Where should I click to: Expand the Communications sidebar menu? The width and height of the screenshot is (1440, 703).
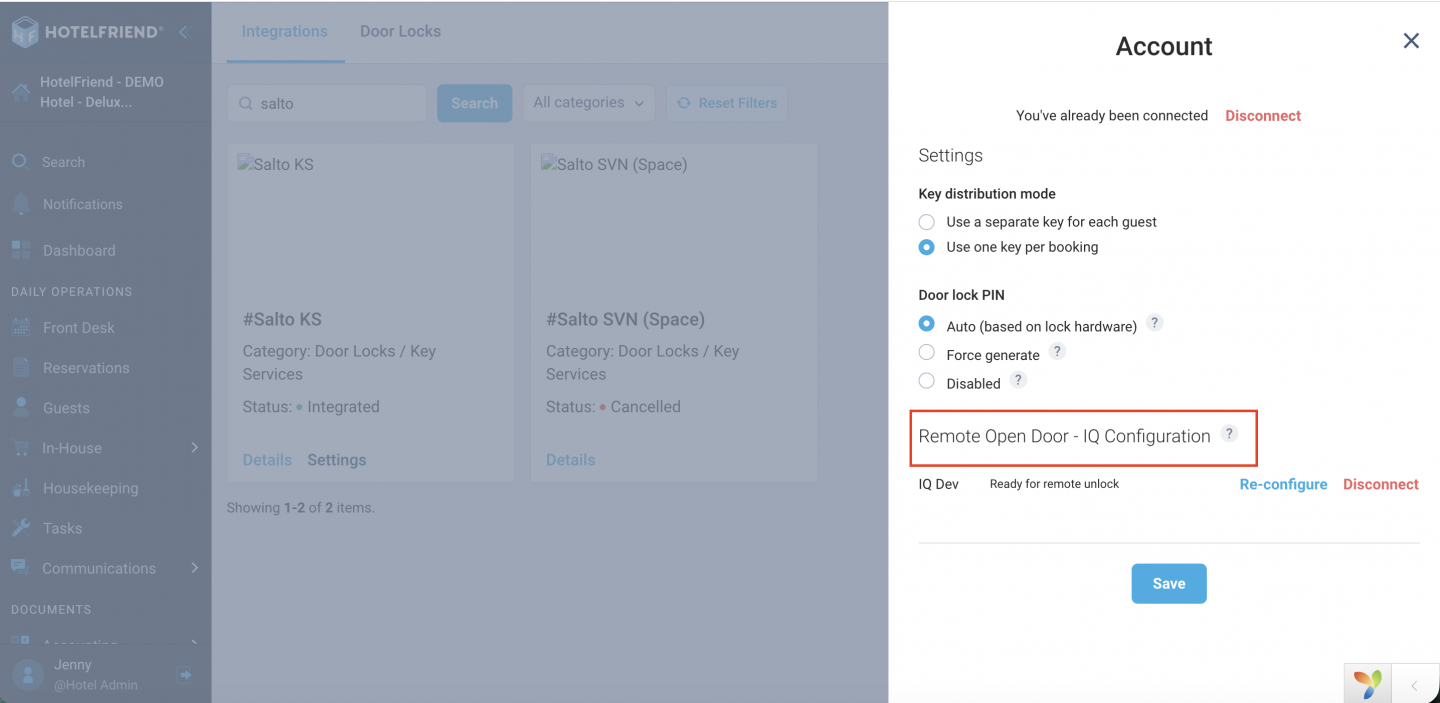(x=105, y=568)
